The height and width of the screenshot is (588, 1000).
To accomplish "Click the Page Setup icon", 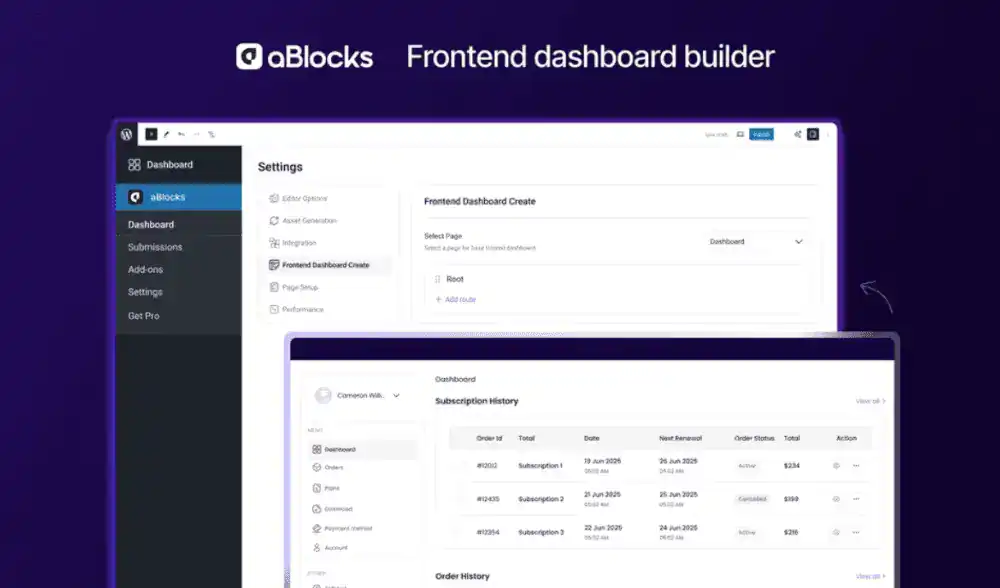I will point(274,287).
